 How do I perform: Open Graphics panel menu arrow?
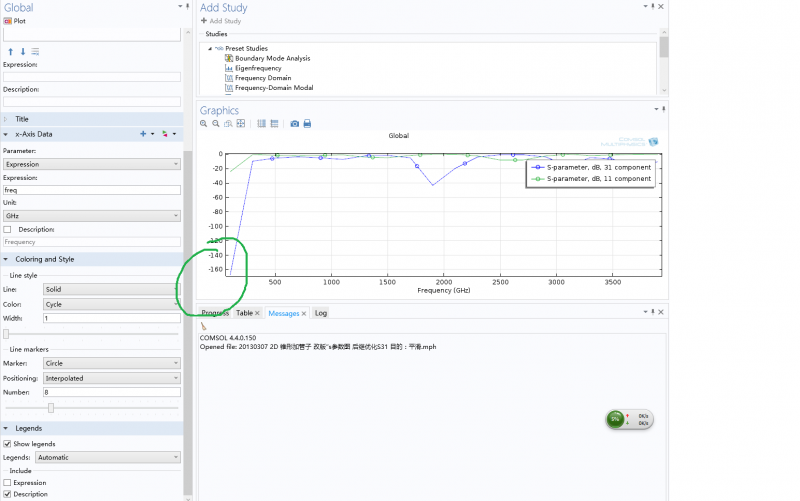pos(656,109)
